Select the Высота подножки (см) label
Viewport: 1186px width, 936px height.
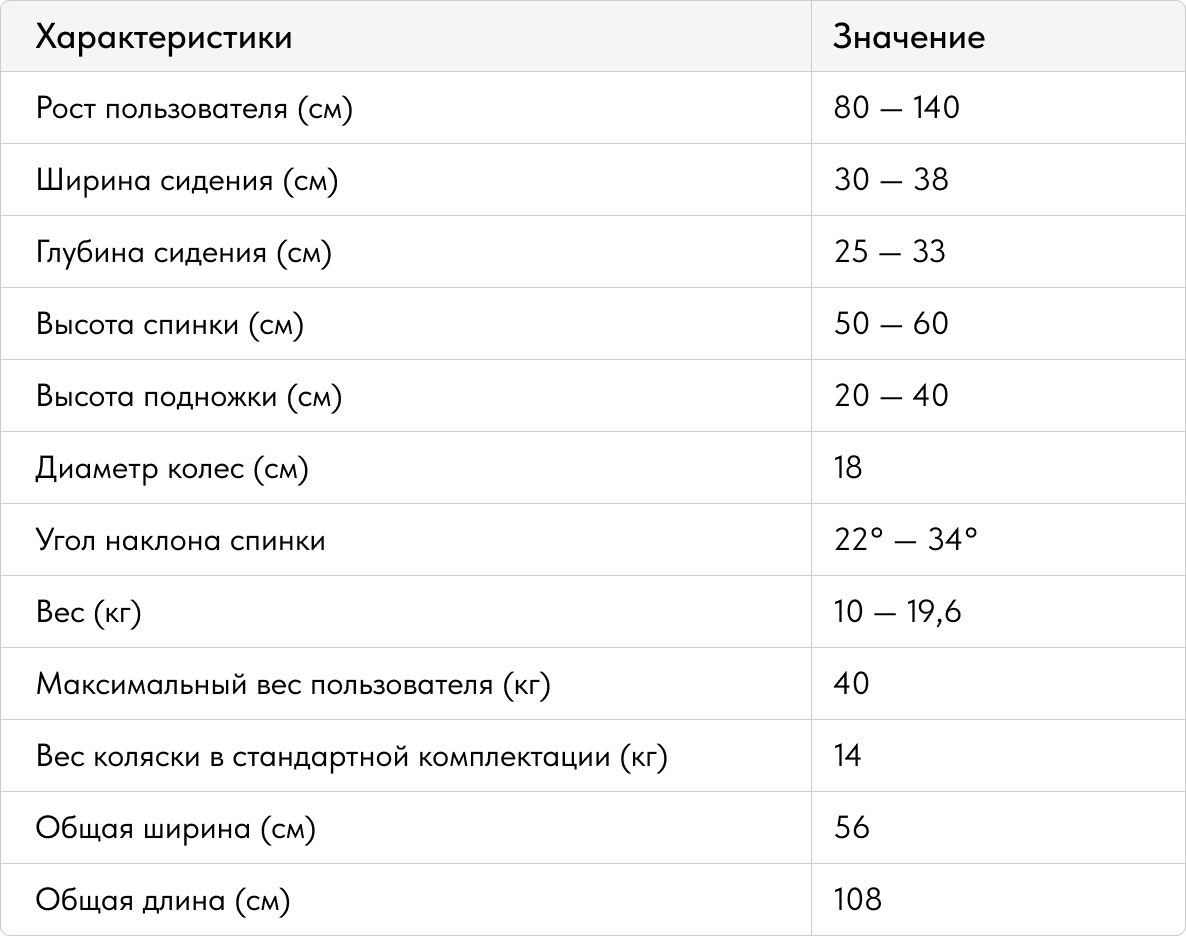point(189,396)
